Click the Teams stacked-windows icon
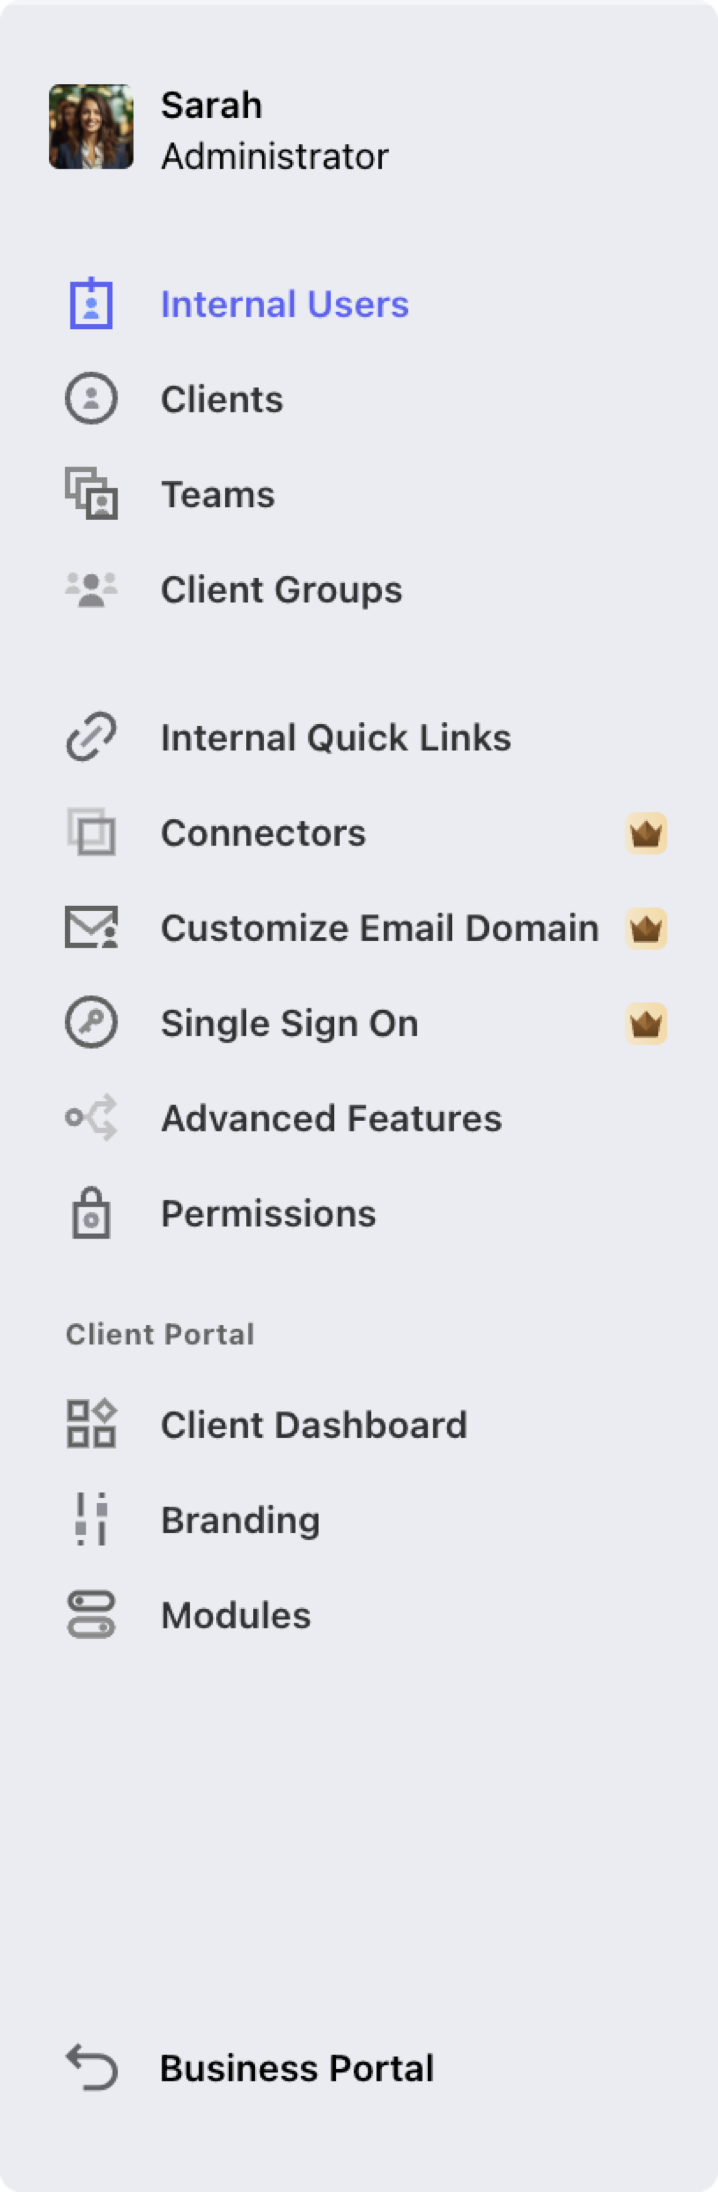 91,494
